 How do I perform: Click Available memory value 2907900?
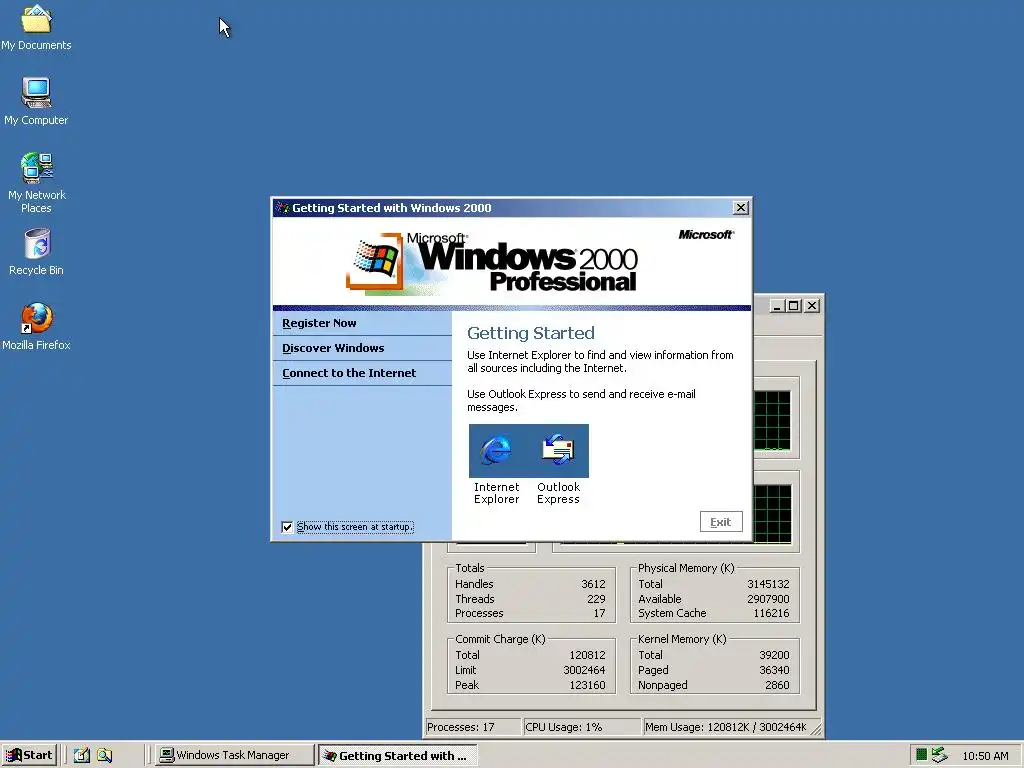768,599
